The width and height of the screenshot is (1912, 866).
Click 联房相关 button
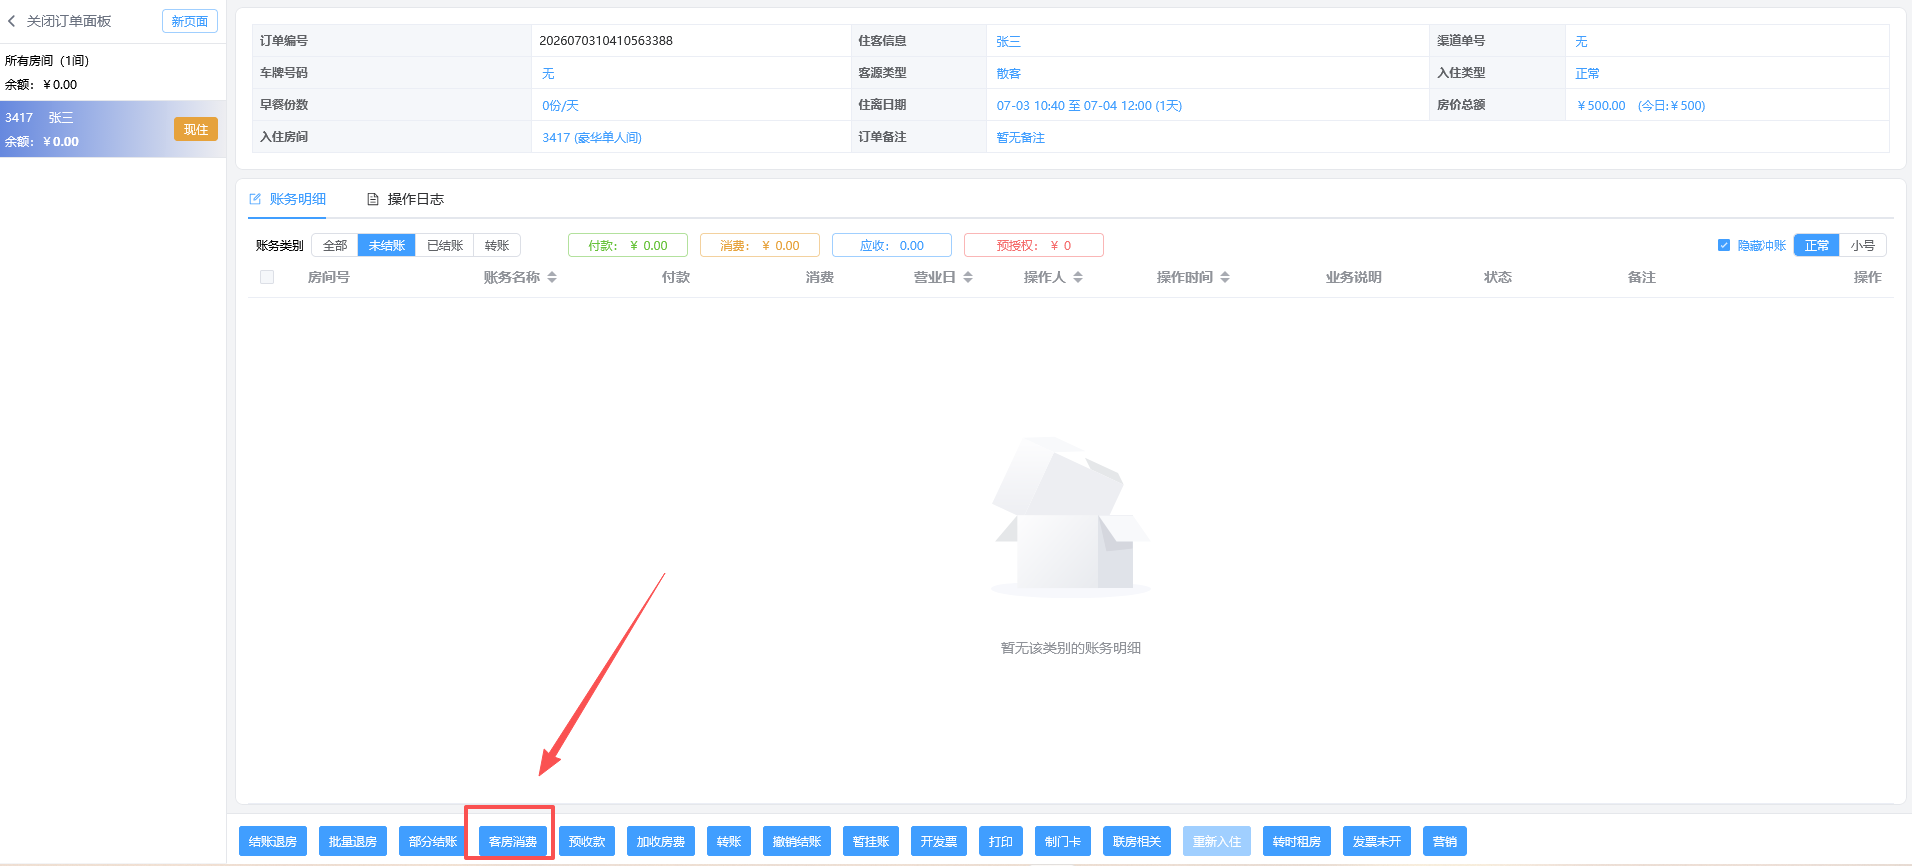[x=1137, y=841]
